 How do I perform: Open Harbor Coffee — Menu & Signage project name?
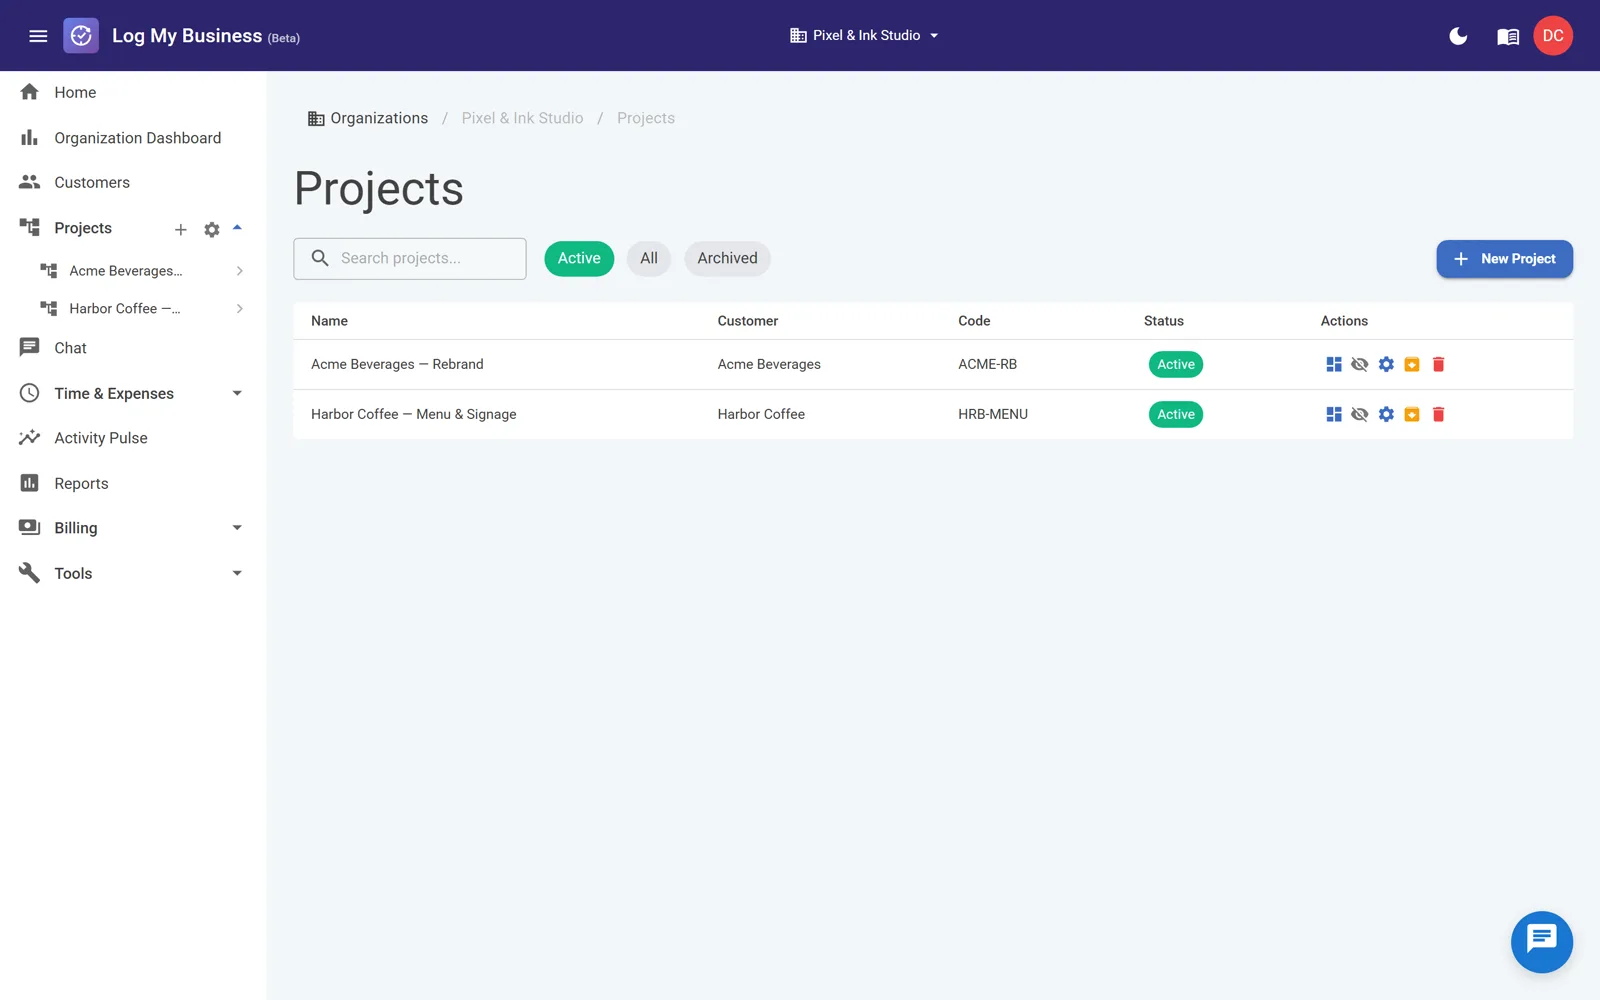(x=414, y=414)
